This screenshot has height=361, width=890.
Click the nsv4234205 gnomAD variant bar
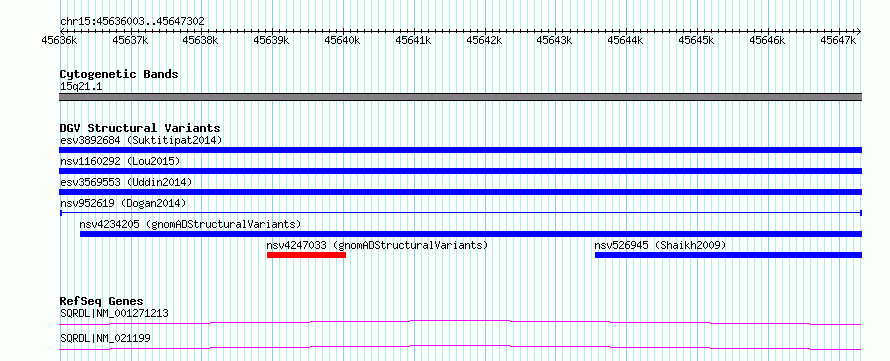(x=471, y=234)
